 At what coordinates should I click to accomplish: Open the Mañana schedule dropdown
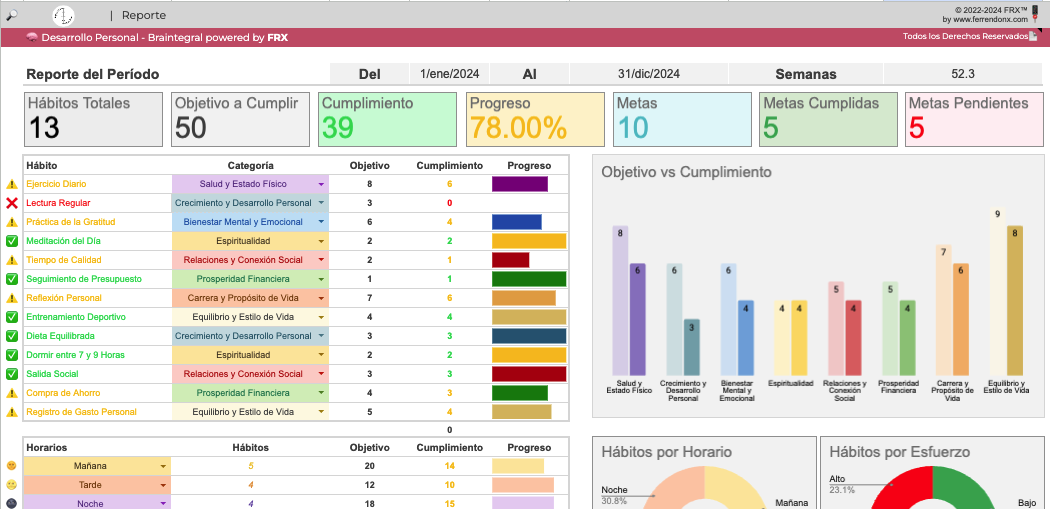[163, 466]
